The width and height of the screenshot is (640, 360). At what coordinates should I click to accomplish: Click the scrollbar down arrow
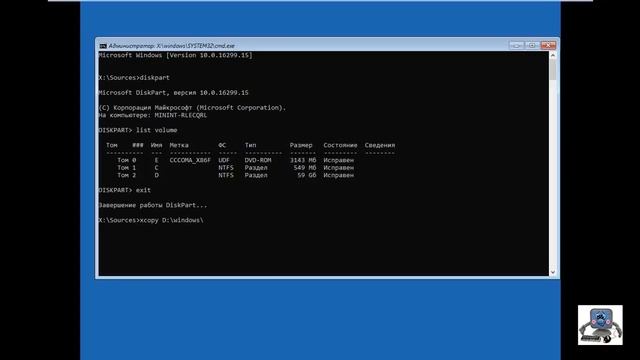(x=553, y=272)
